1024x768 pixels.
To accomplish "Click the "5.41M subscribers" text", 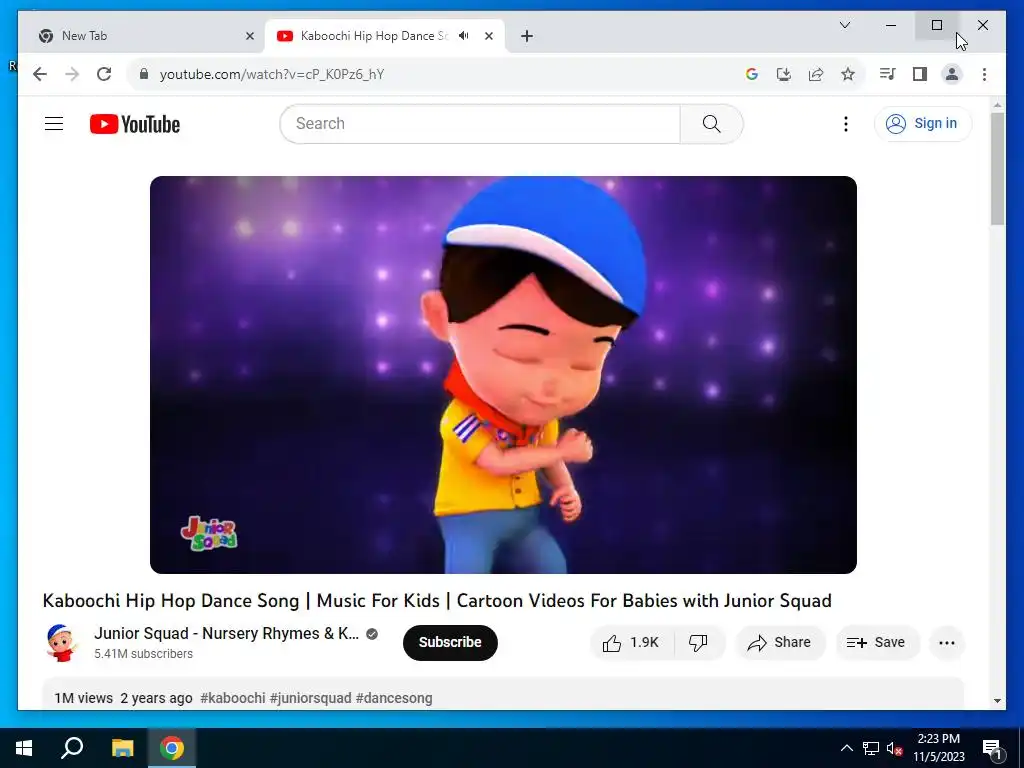I will click(x=143, y=654).
